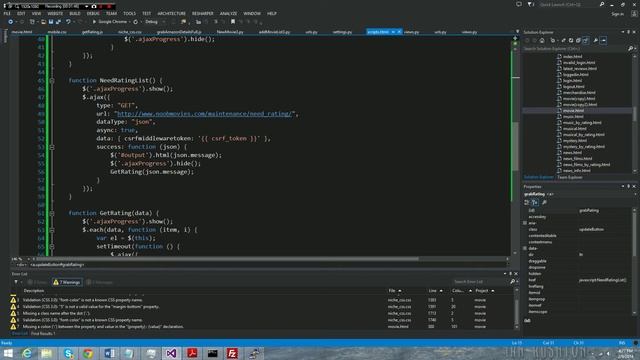
Task: Switch to the settings.py document tab
Action: (x=342, y=32)
